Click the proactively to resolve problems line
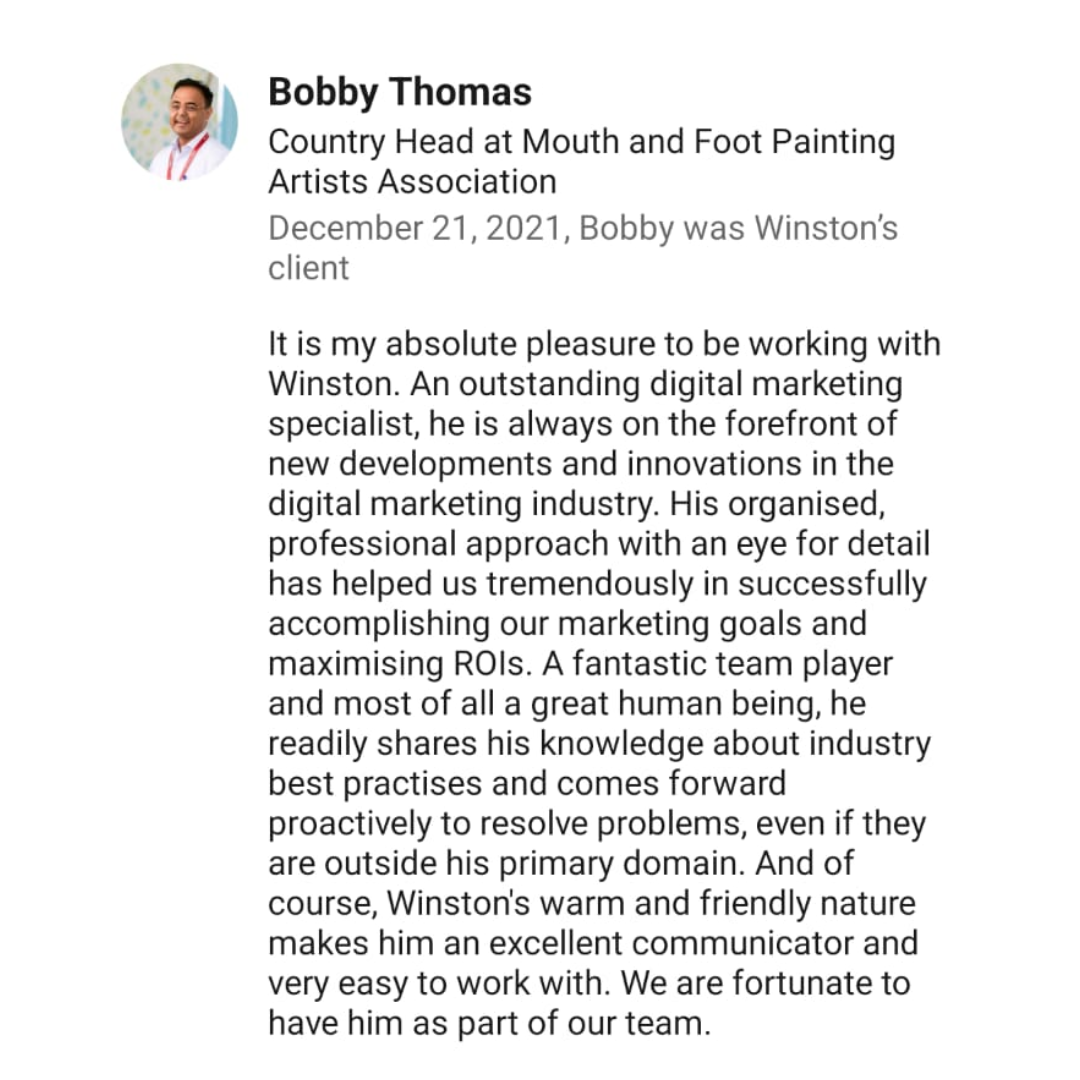Screen dimensions: 1080x1080 pyautogui.click(x=597, y=823)
